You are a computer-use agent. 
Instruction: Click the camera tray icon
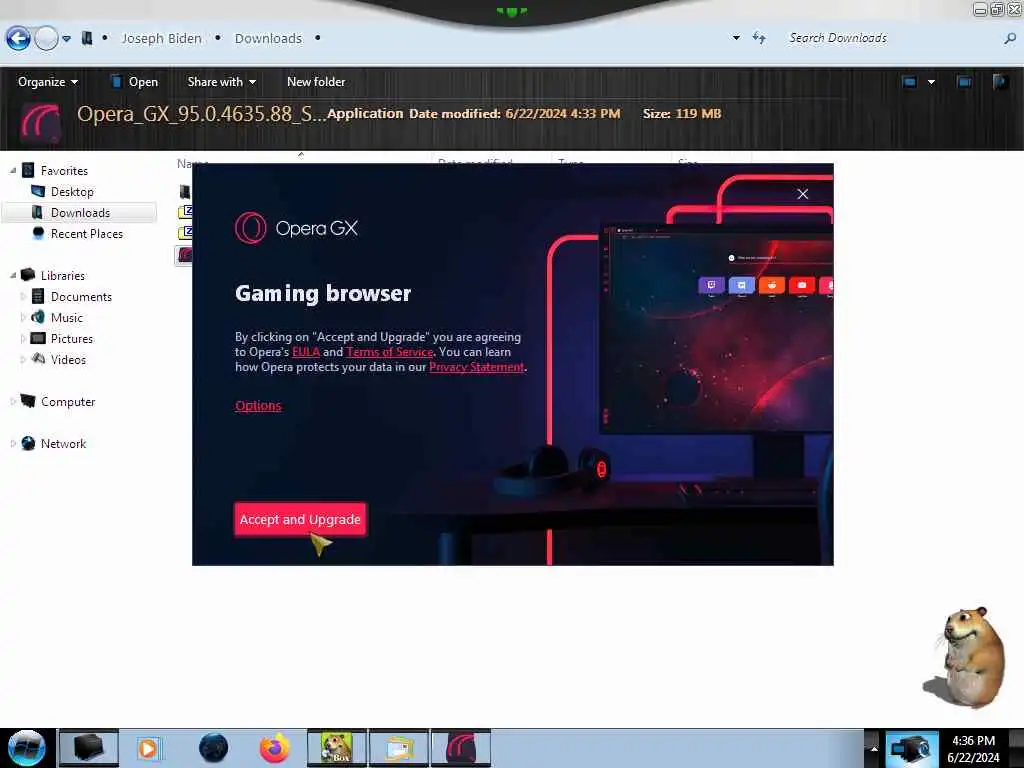(x=911, y=748)
